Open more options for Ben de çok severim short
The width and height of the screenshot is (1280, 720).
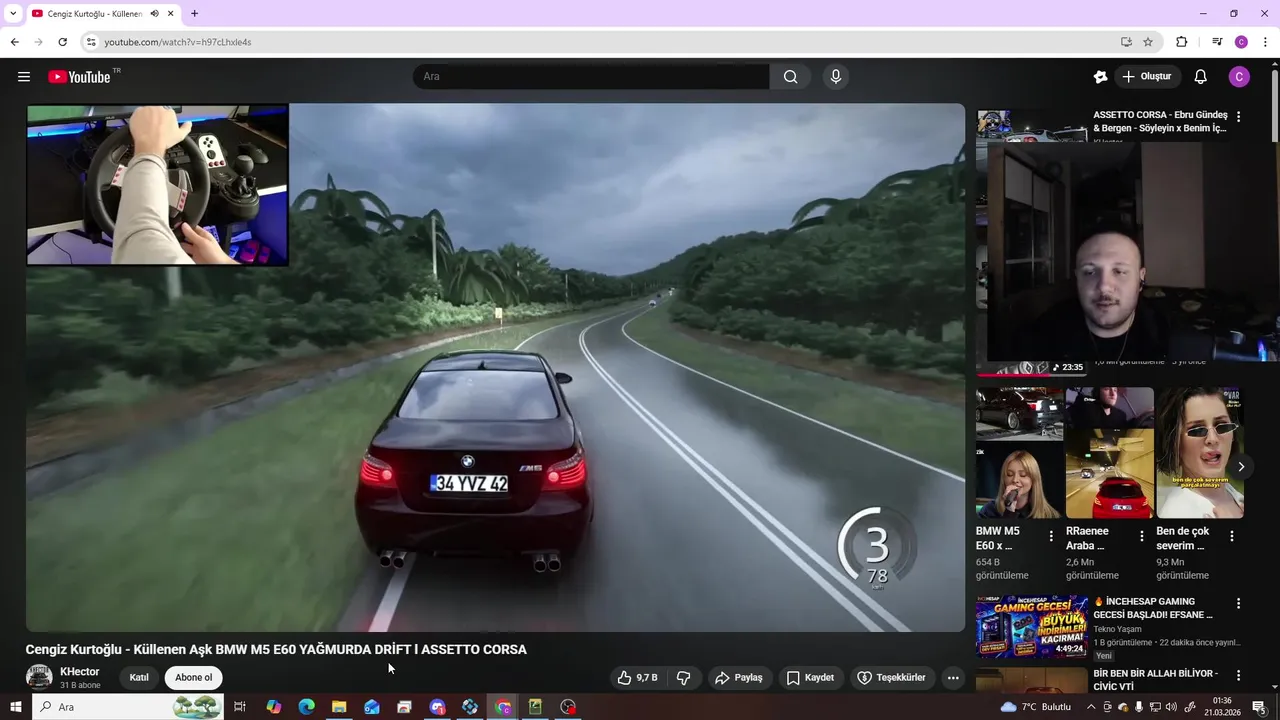tap(1232, 536)
